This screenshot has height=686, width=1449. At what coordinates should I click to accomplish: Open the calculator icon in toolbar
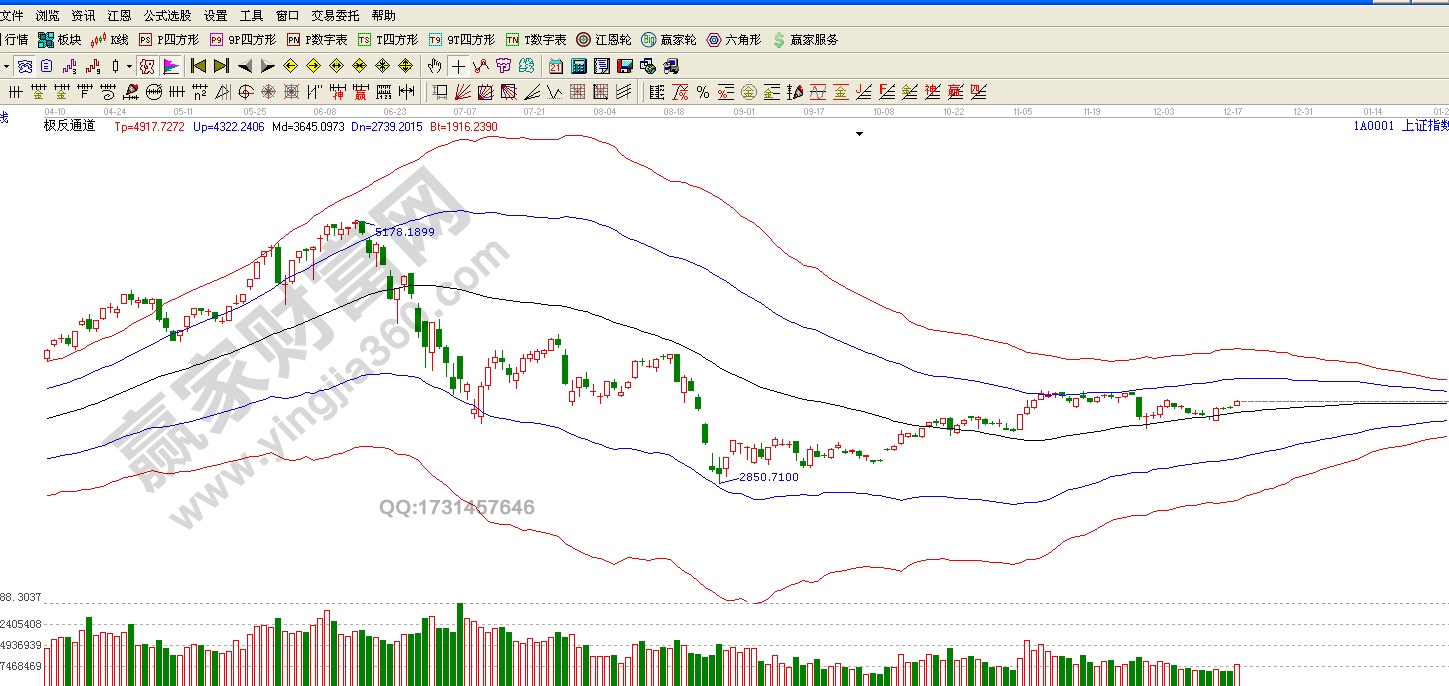pos(579,66)
